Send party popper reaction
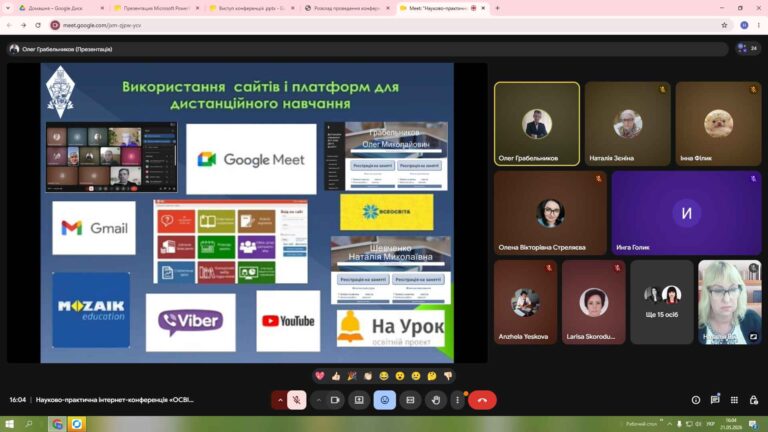This screenshot has width=768, height=432. 352,376
